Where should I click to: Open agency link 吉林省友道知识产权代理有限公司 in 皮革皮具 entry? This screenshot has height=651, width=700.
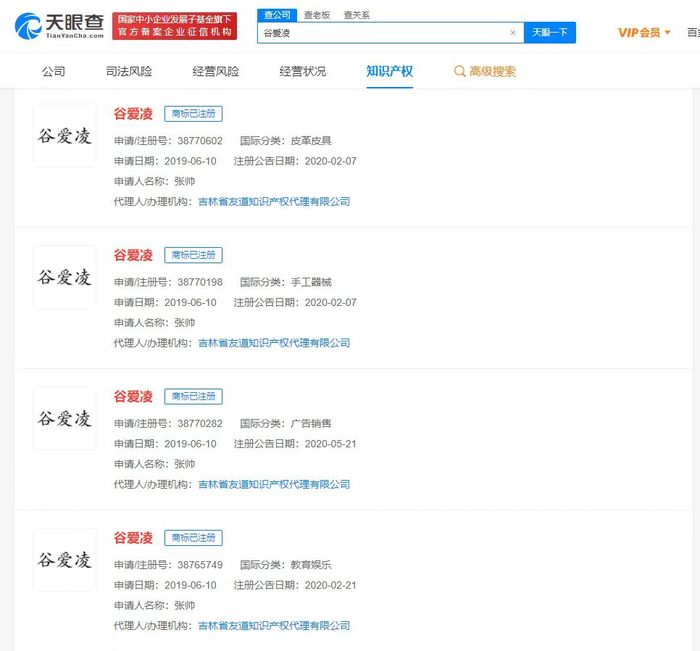(x=274, y=202)
